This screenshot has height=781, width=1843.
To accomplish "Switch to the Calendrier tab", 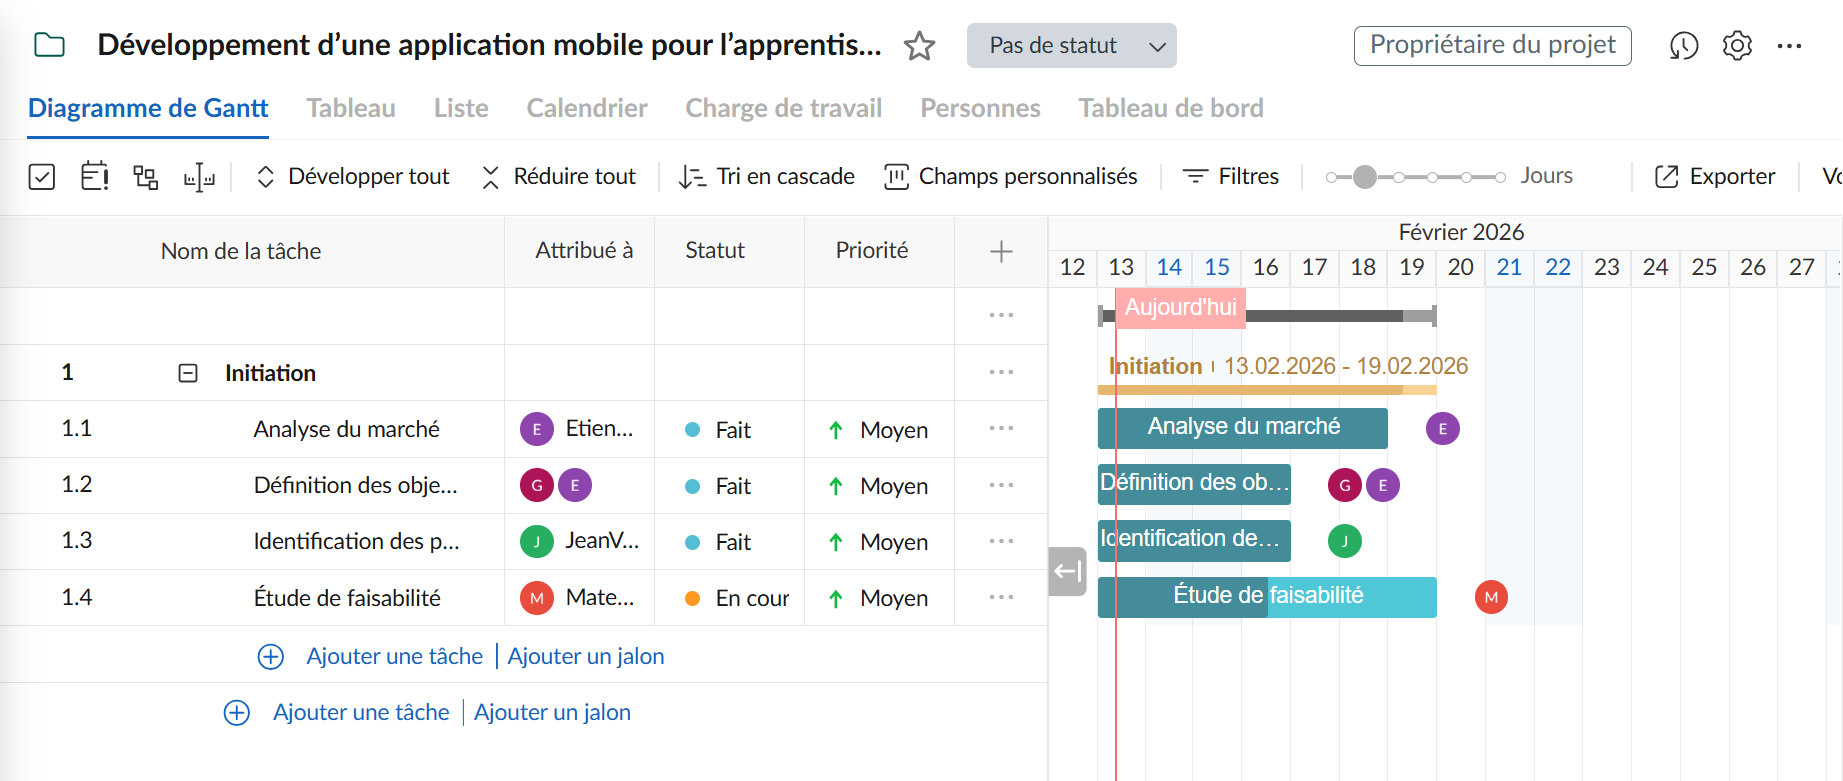I will 587,108.
